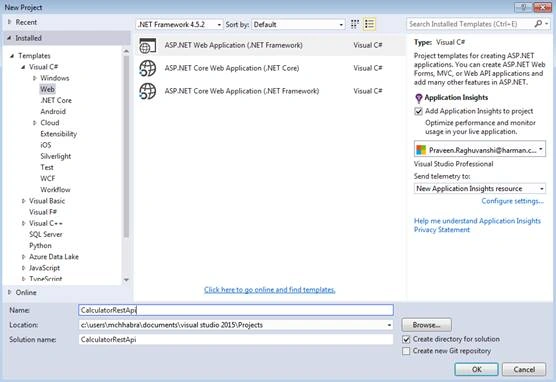Focus the Name input field

(236, 310)
